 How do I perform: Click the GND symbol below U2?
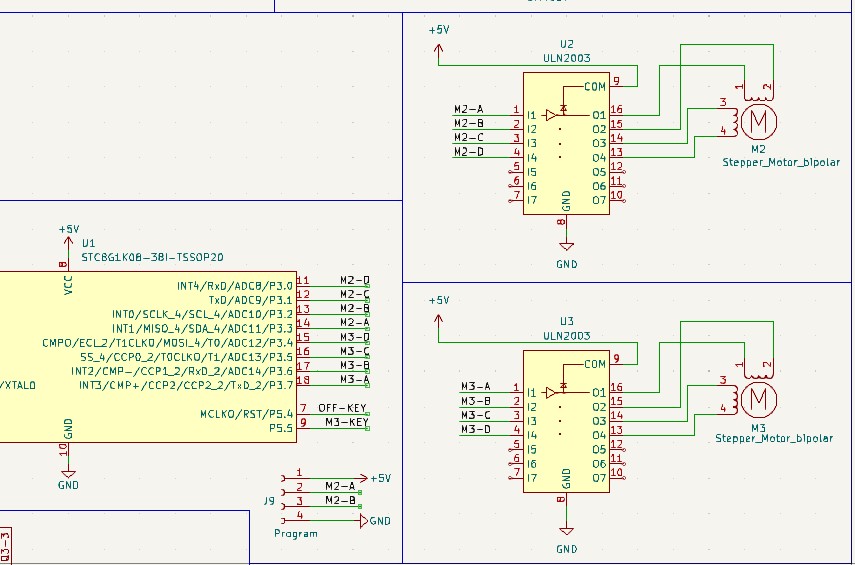click(x=567, y=245)
